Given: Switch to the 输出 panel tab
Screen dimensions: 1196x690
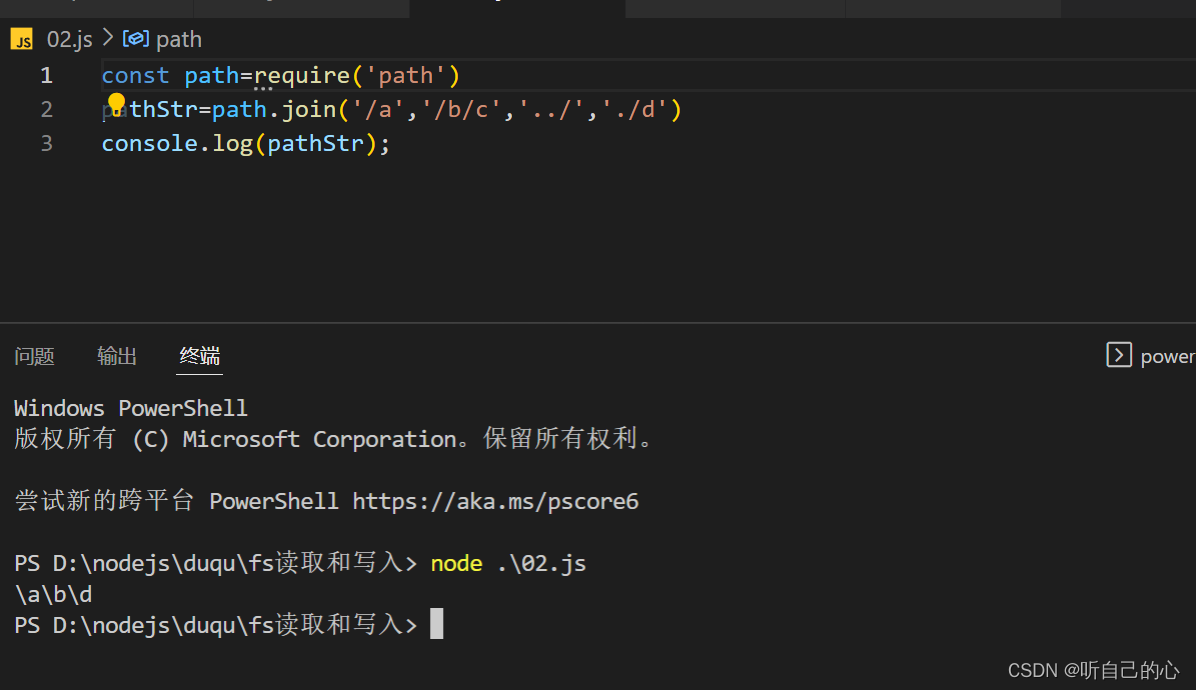Looking at the screenshot, I should point(117,356).
